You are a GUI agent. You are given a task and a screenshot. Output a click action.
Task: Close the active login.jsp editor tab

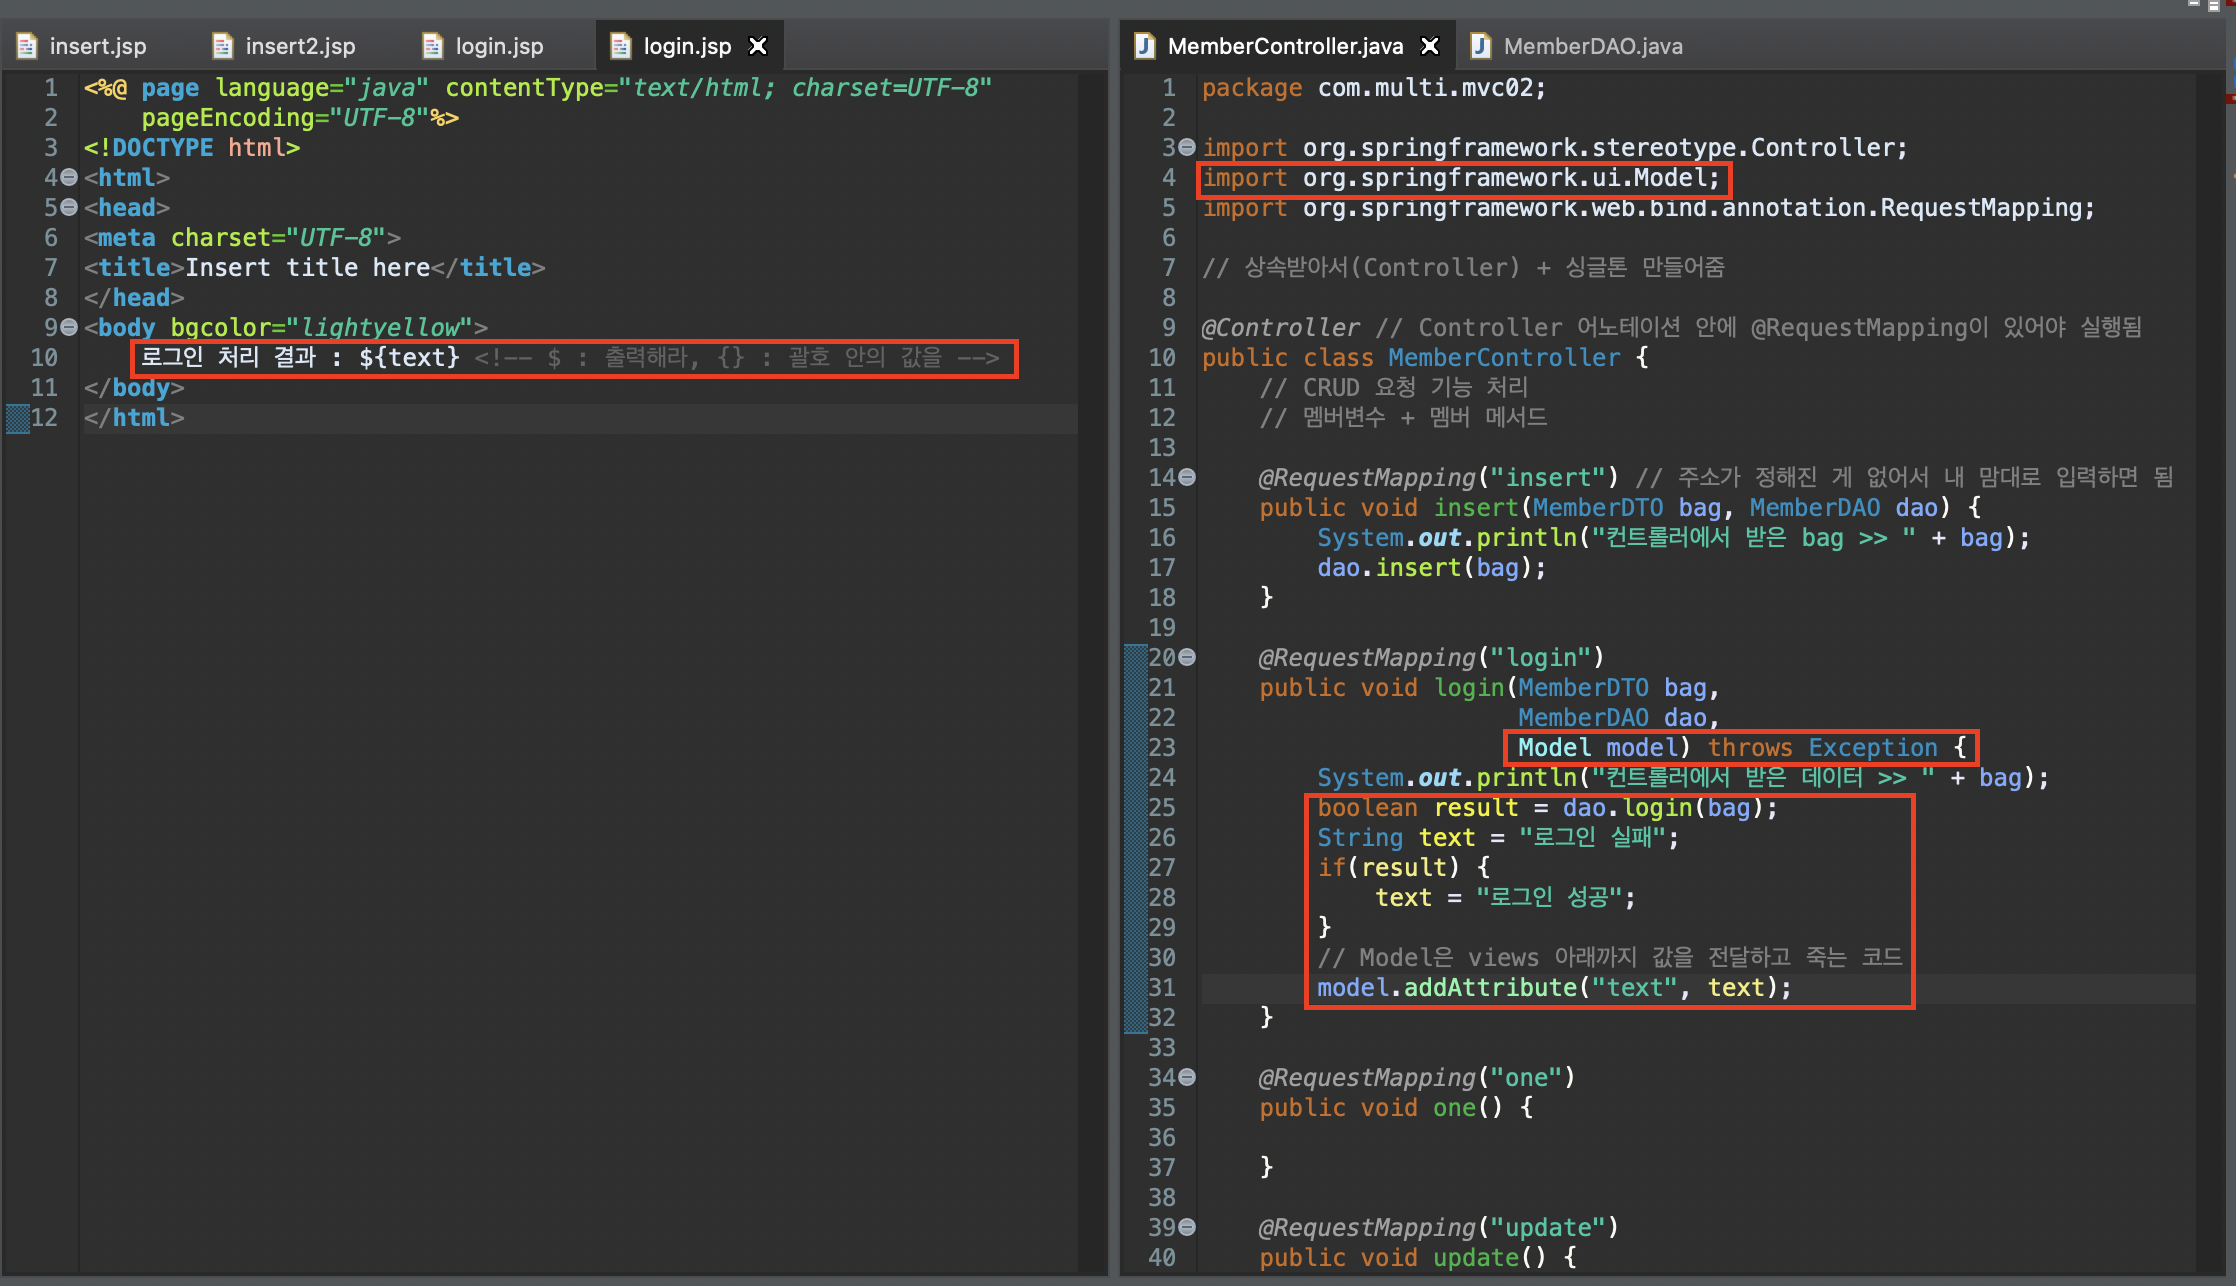(x=758, y=46)
